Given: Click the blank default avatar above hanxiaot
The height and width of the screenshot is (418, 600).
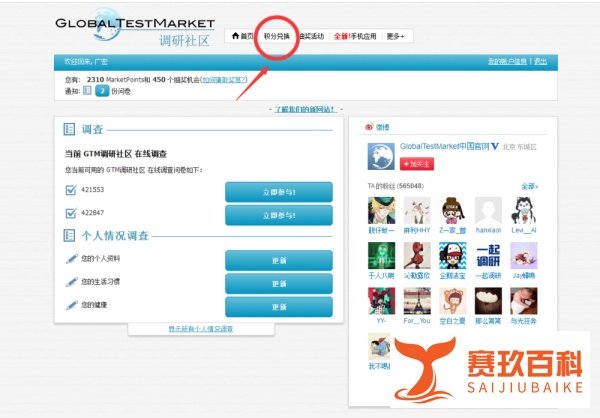Looking at the screenshot, I should 488,211.
